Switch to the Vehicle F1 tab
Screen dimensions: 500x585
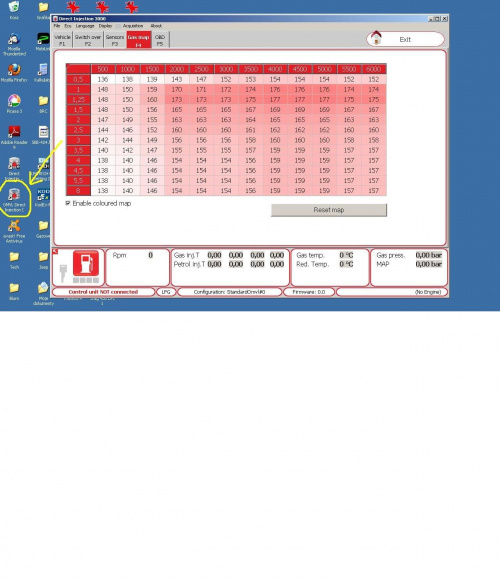point(62,40)
